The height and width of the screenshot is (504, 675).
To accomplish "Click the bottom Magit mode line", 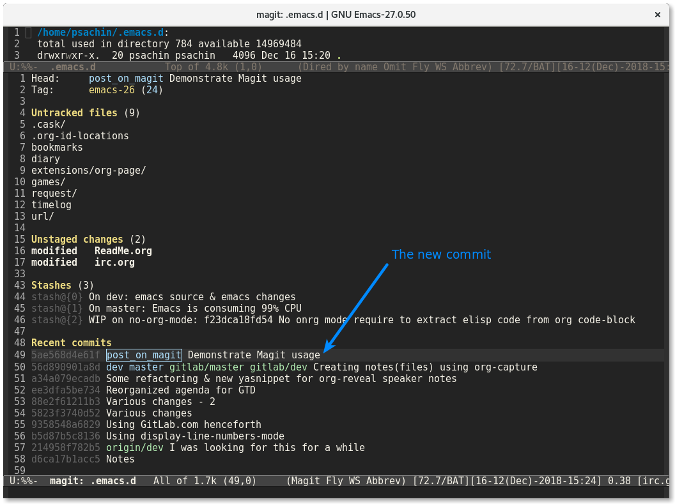I will [x=337, y=481].
